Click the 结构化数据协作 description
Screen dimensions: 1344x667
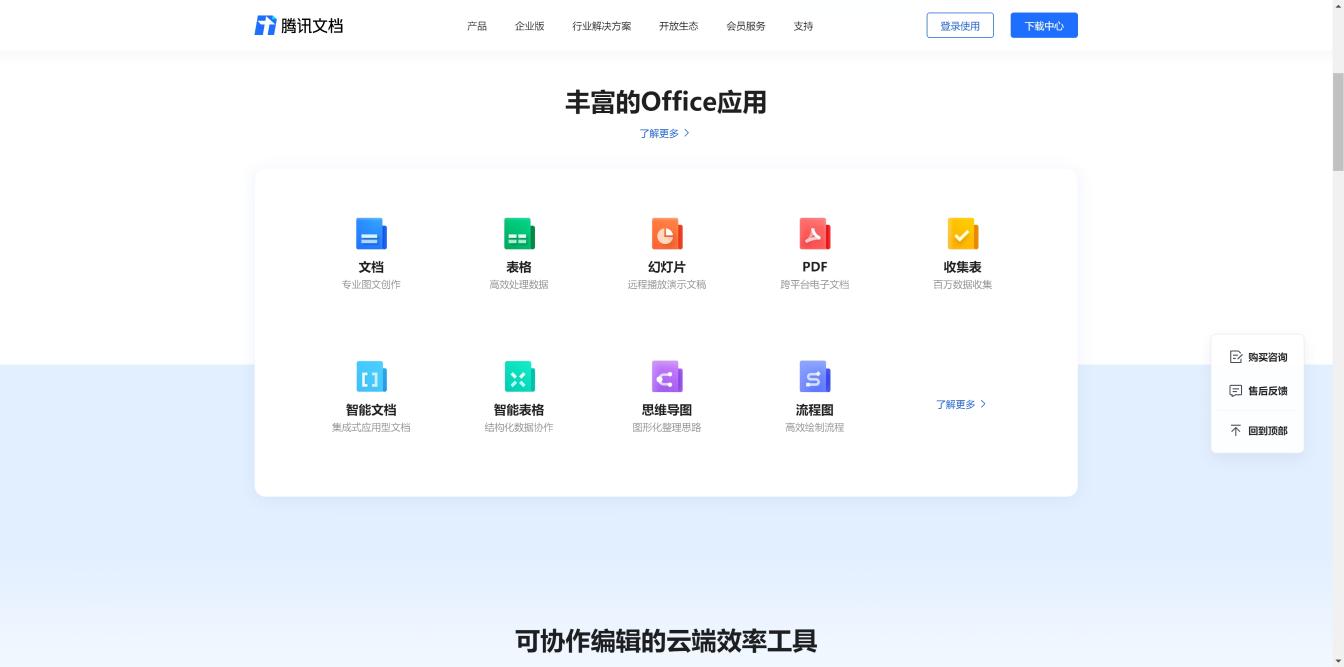pos(519,428)
